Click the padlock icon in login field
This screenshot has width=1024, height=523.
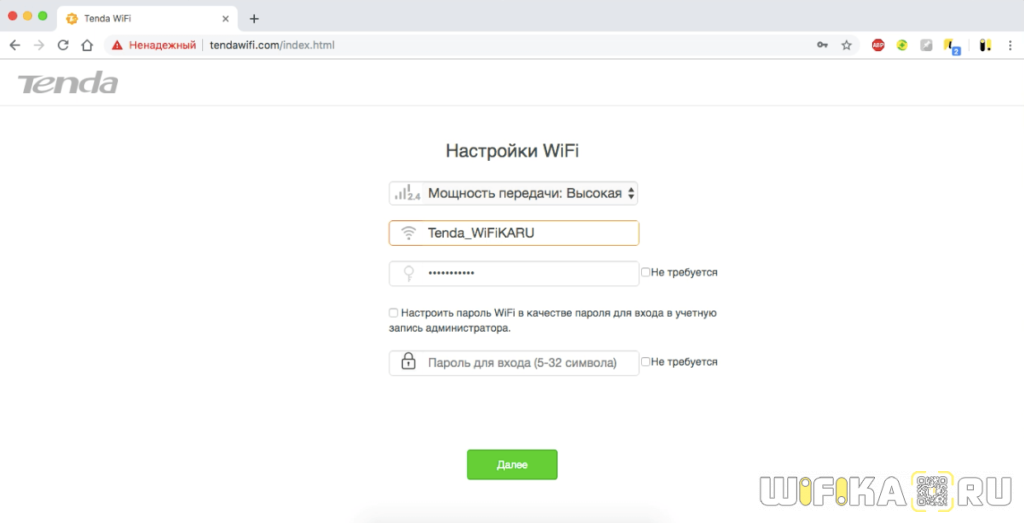(x=409, y=361)
